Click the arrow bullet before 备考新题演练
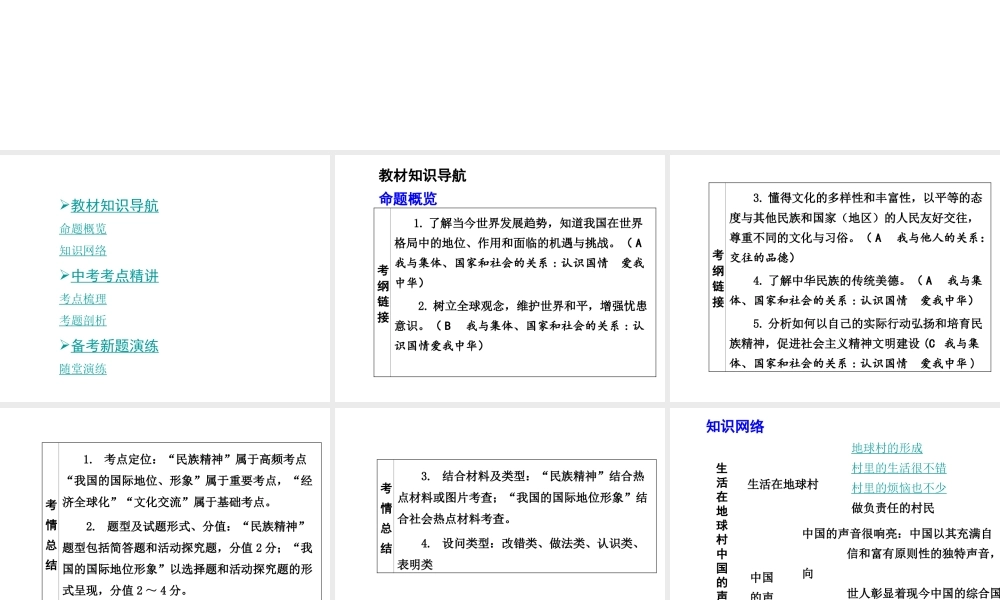1000x600 pixels. pos(64,345)
